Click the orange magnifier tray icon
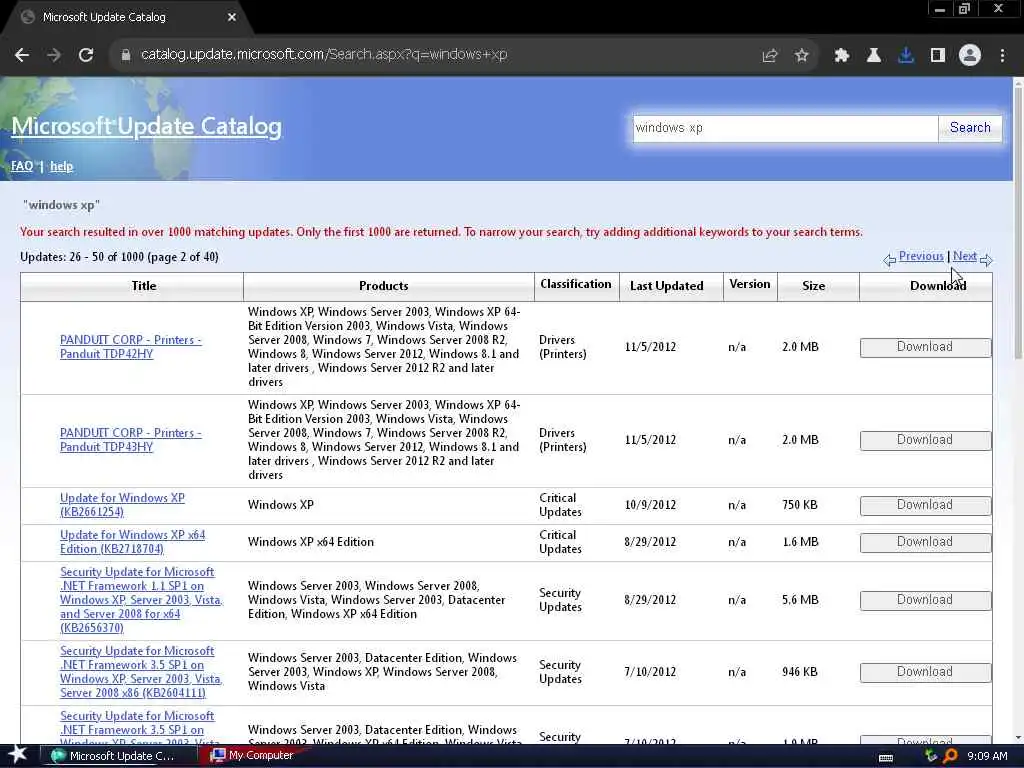This screenshot has height=768, width=1024. [950, 756]
